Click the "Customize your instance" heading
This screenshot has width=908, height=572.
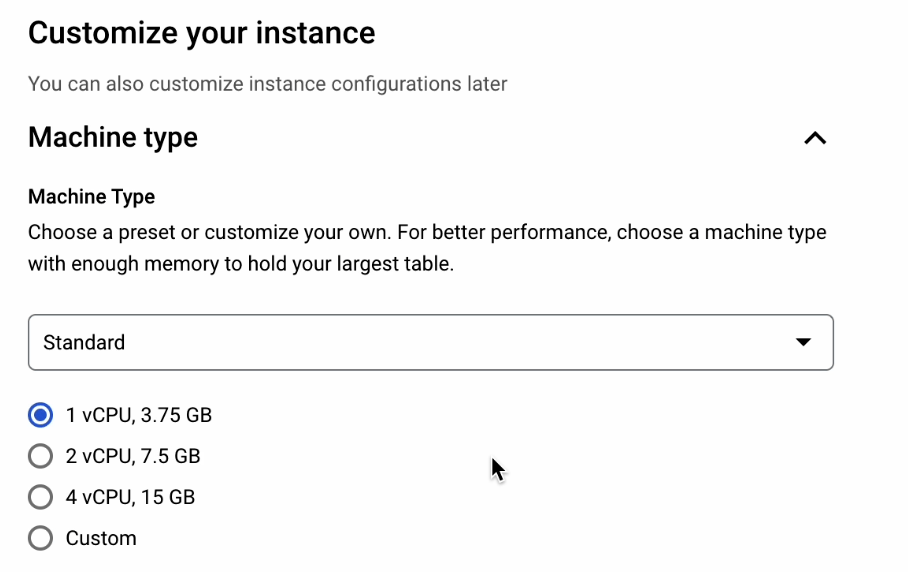point(201,33)
